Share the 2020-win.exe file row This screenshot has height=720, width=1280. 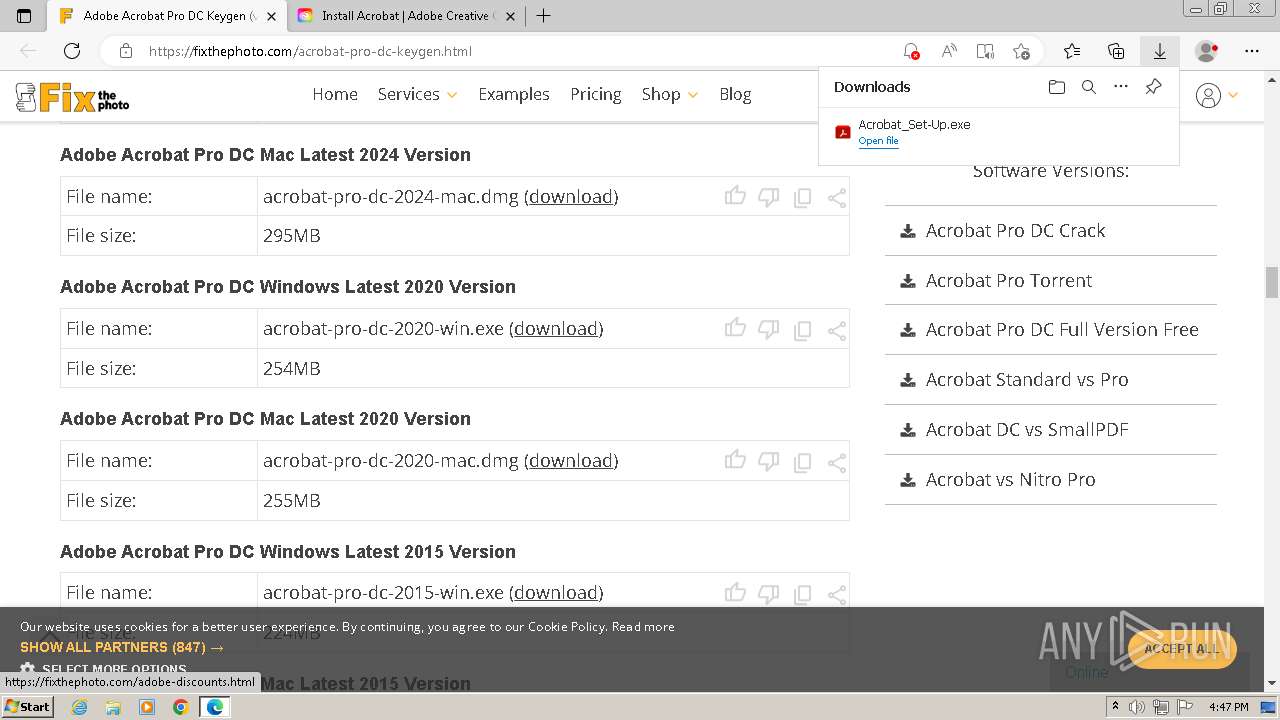pos(837,330)
